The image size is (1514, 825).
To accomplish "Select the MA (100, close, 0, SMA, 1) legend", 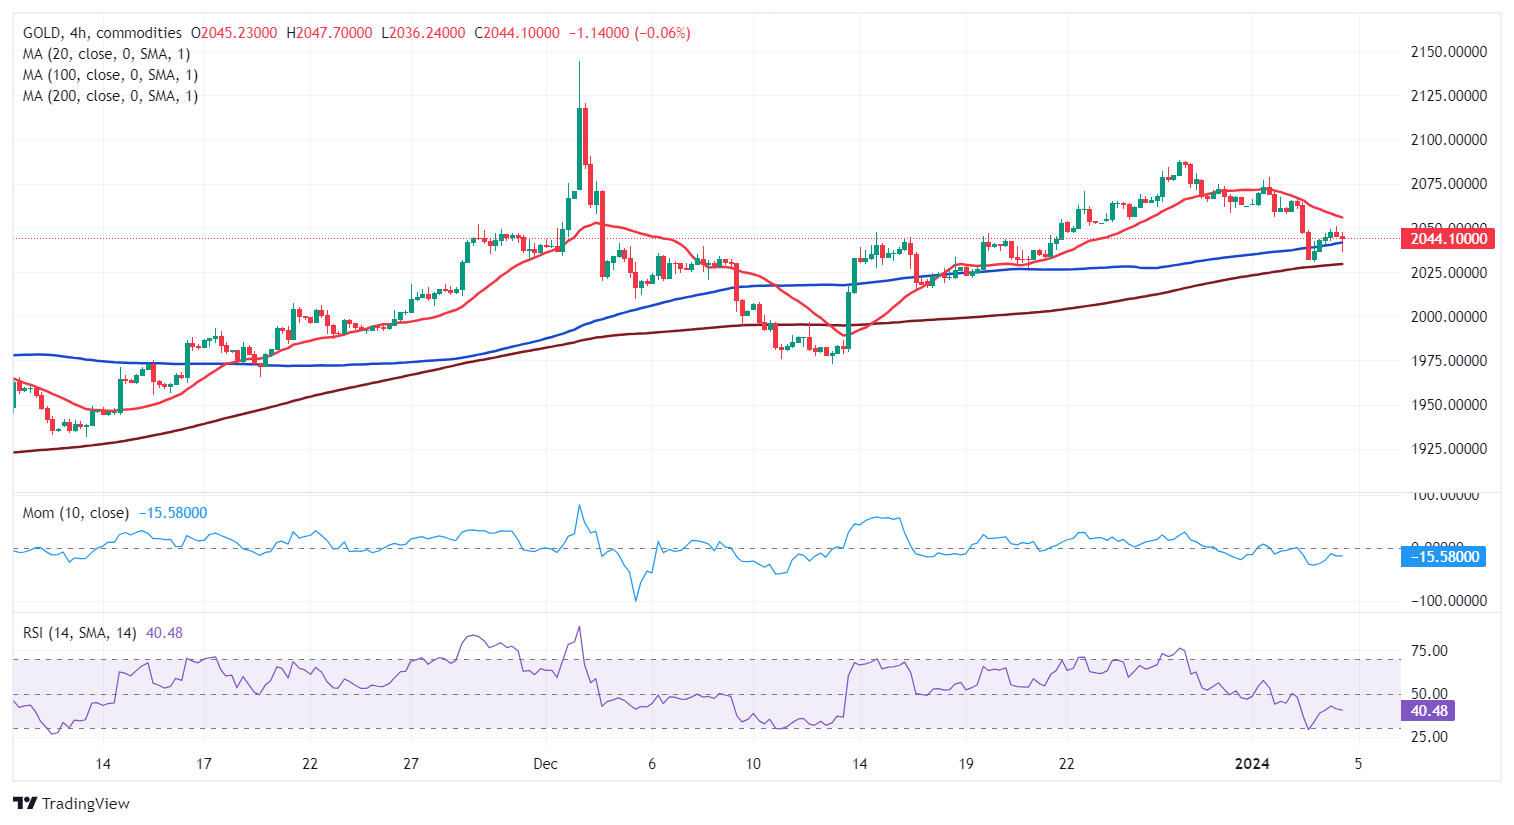I will (x=110, y=75).
